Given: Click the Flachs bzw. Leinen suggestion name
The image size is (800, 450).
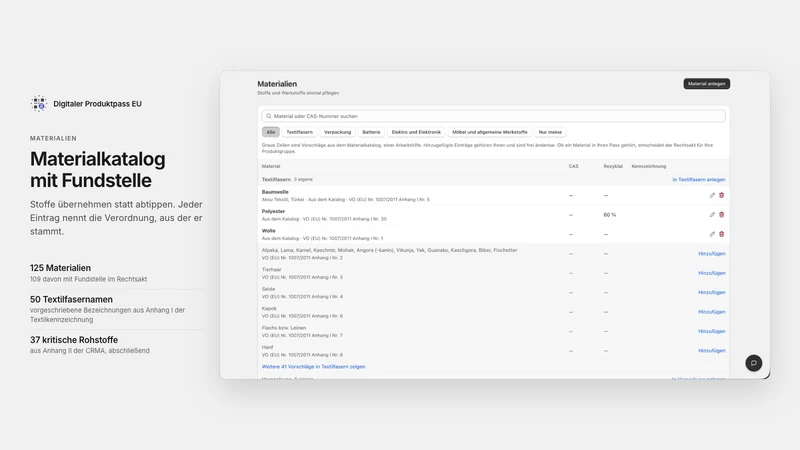Looking at the screenshot, I should point(284,328).
